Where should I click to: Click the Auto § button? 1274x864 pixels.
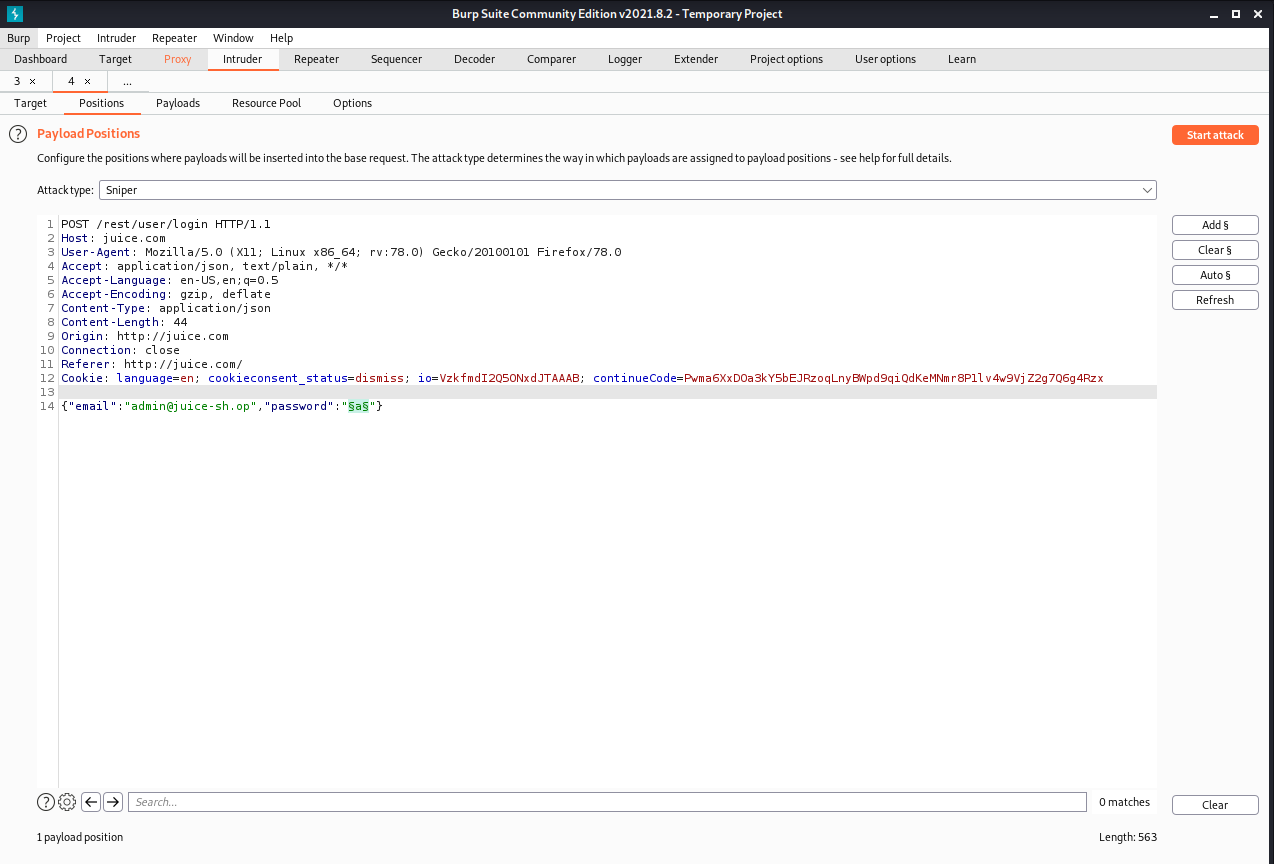point(1215,275)
